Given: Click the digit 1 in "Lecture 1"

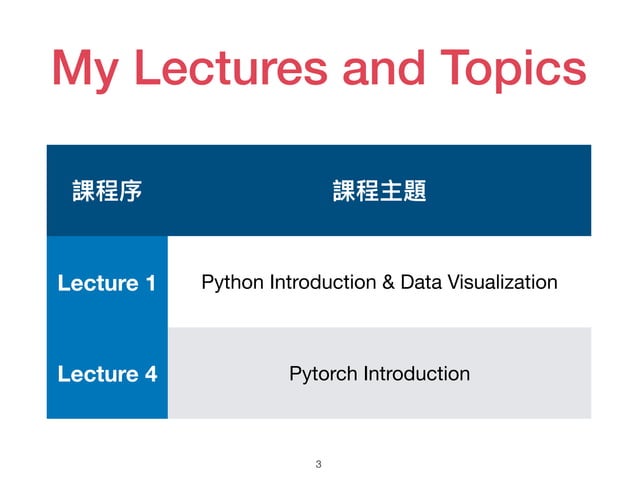Looking at the screenshot, I should tap(151, 283).
